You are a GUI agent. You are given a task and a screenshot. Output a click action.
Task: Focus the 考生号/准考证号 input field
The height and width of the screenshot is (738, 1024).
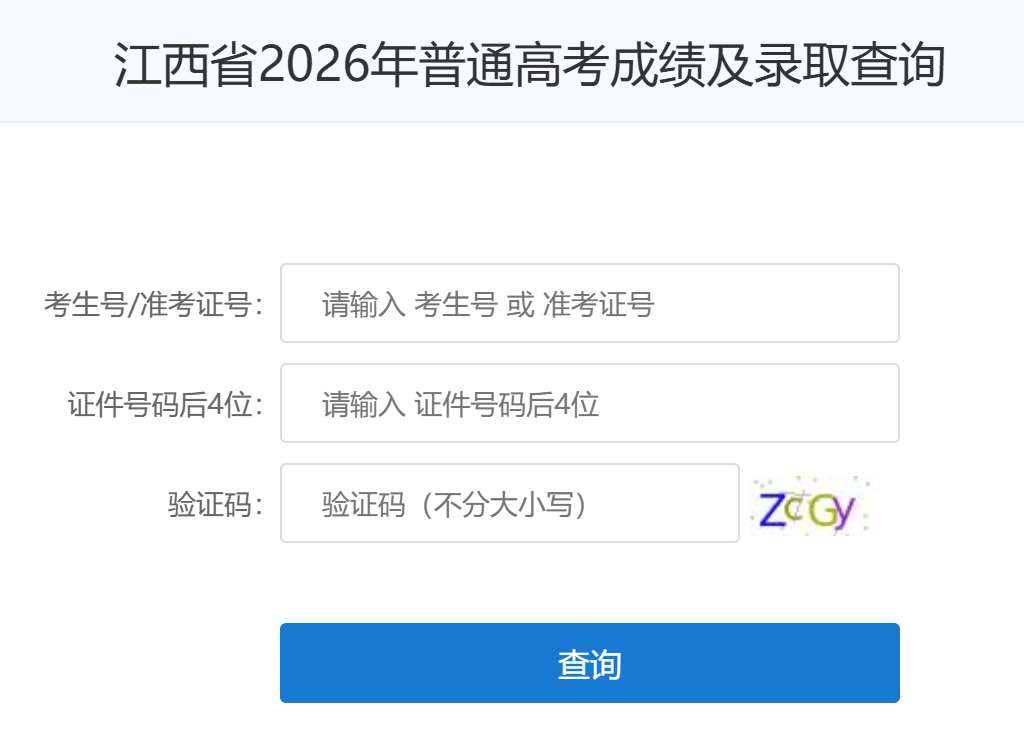click(590, 303)
